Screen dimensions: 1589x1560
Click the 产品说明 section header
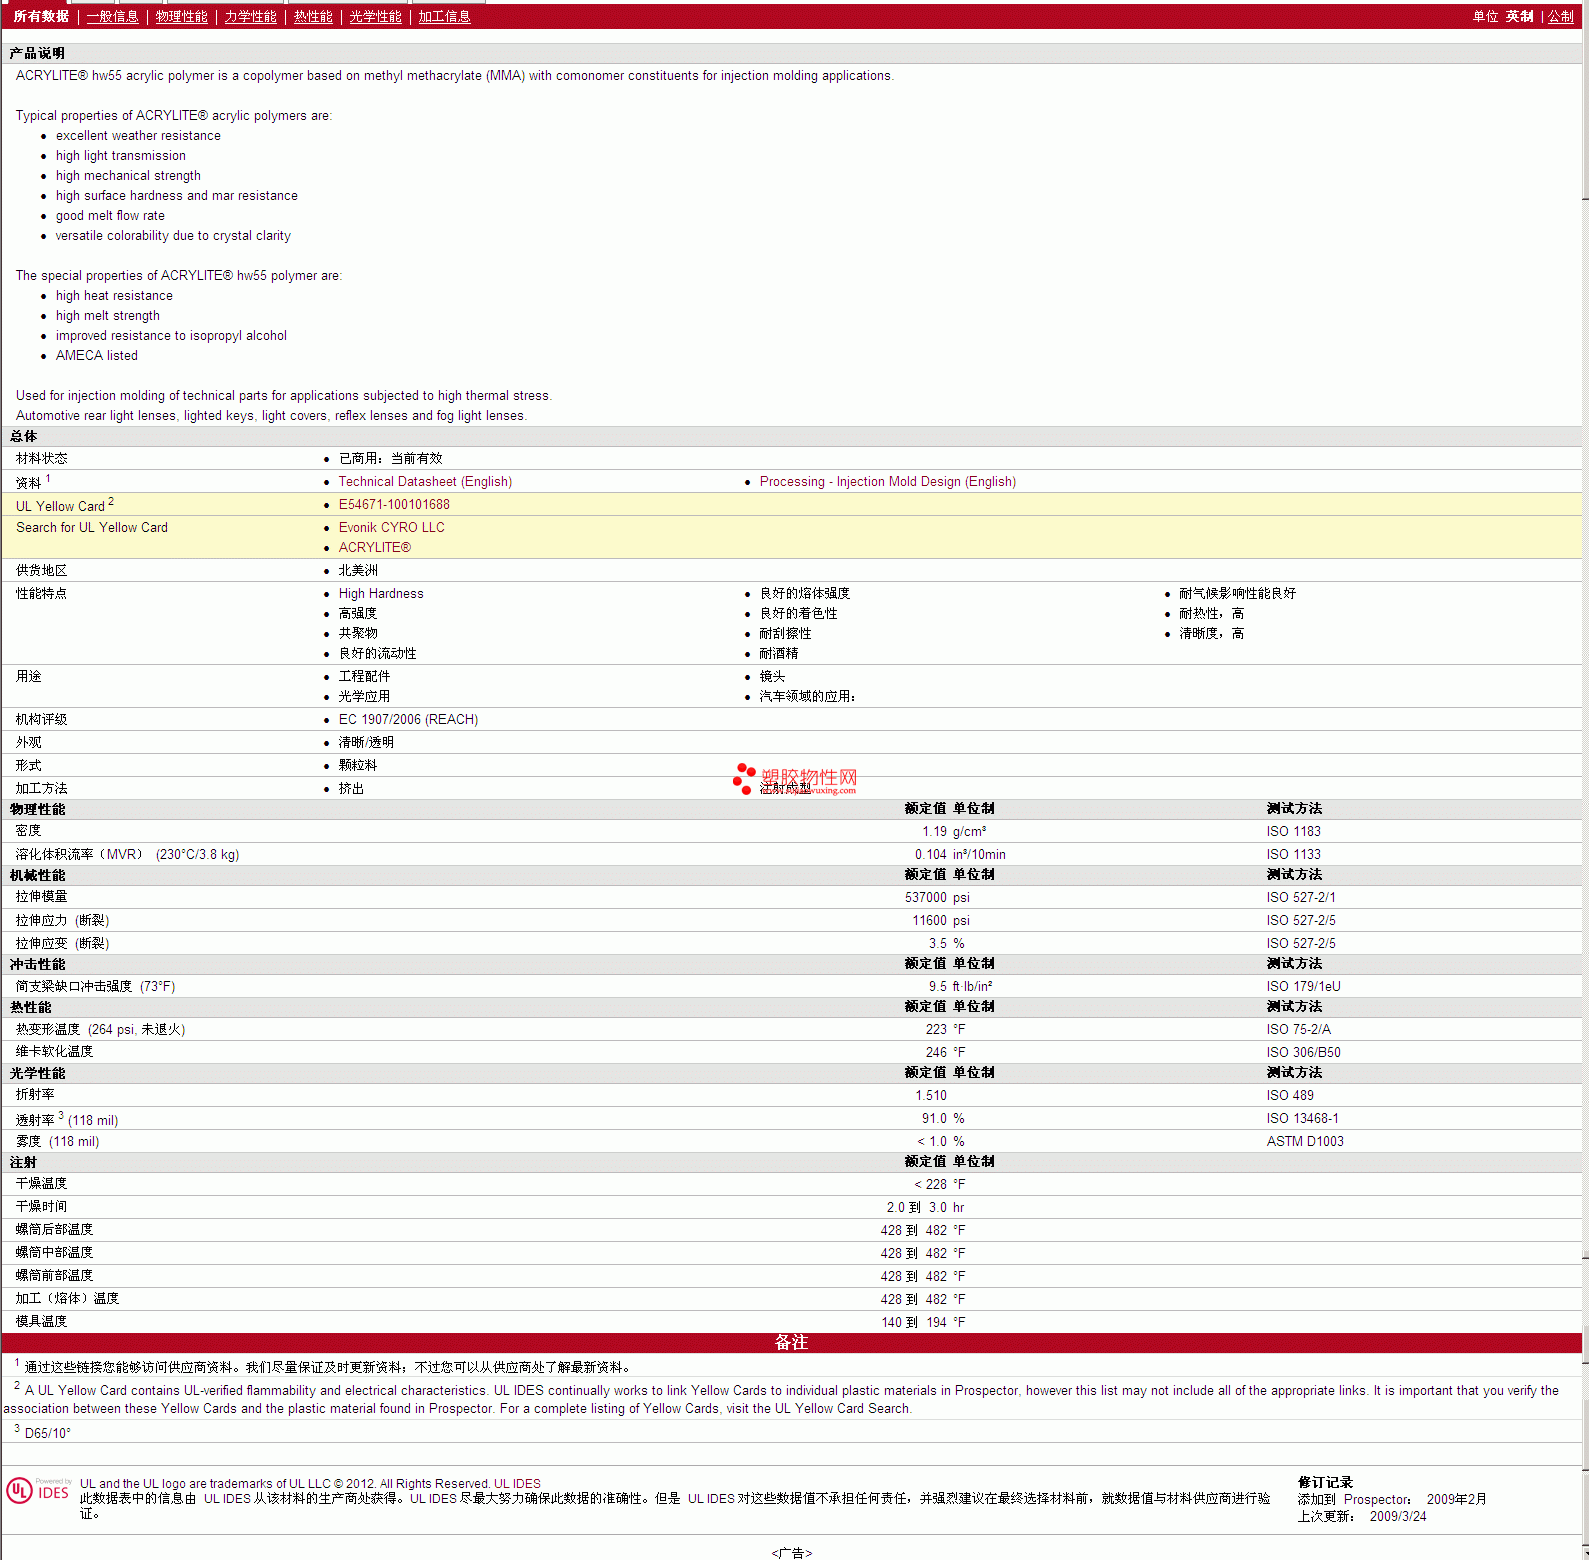point(37,53)
